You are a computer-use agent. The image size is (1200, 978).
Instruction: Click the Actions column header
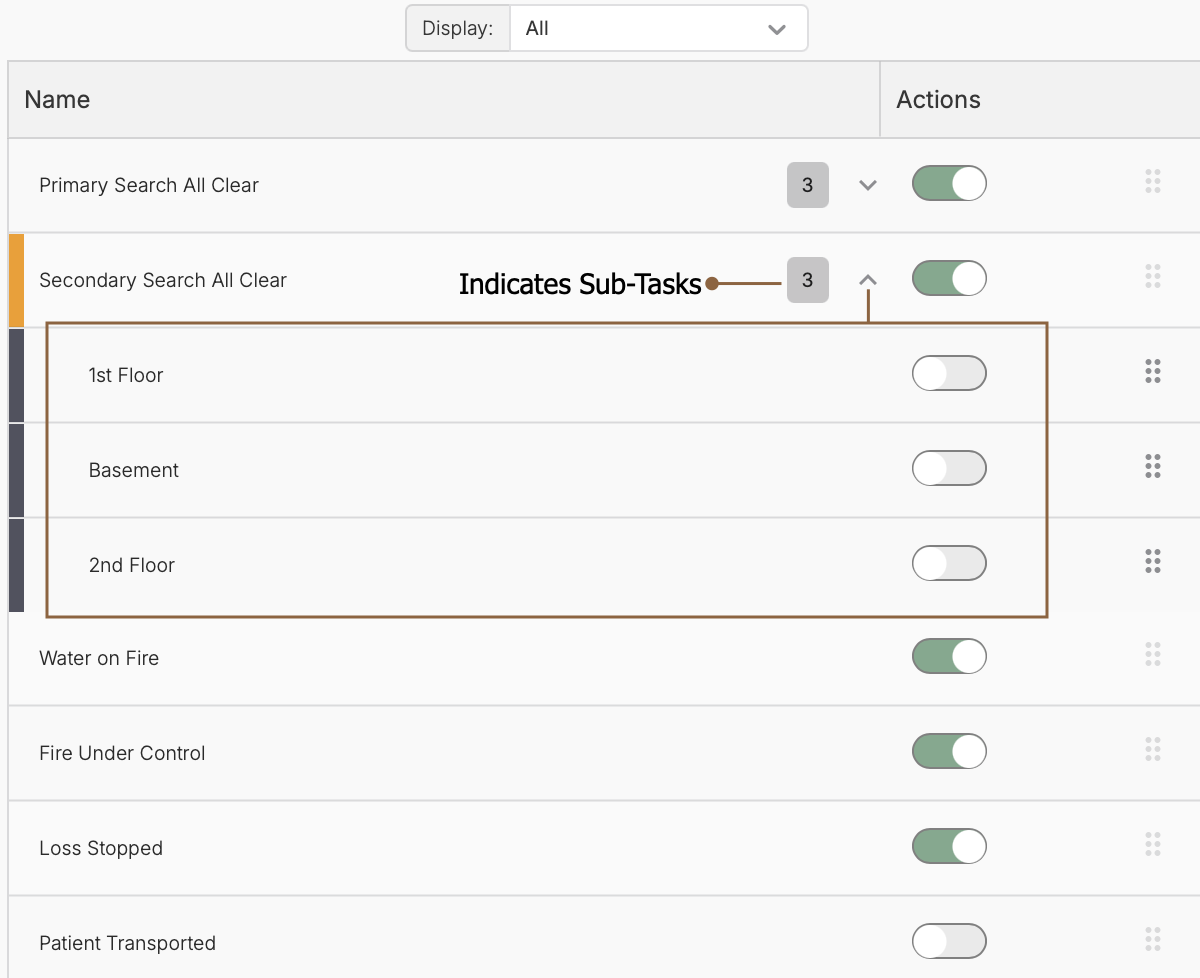(x=938, y=100)
